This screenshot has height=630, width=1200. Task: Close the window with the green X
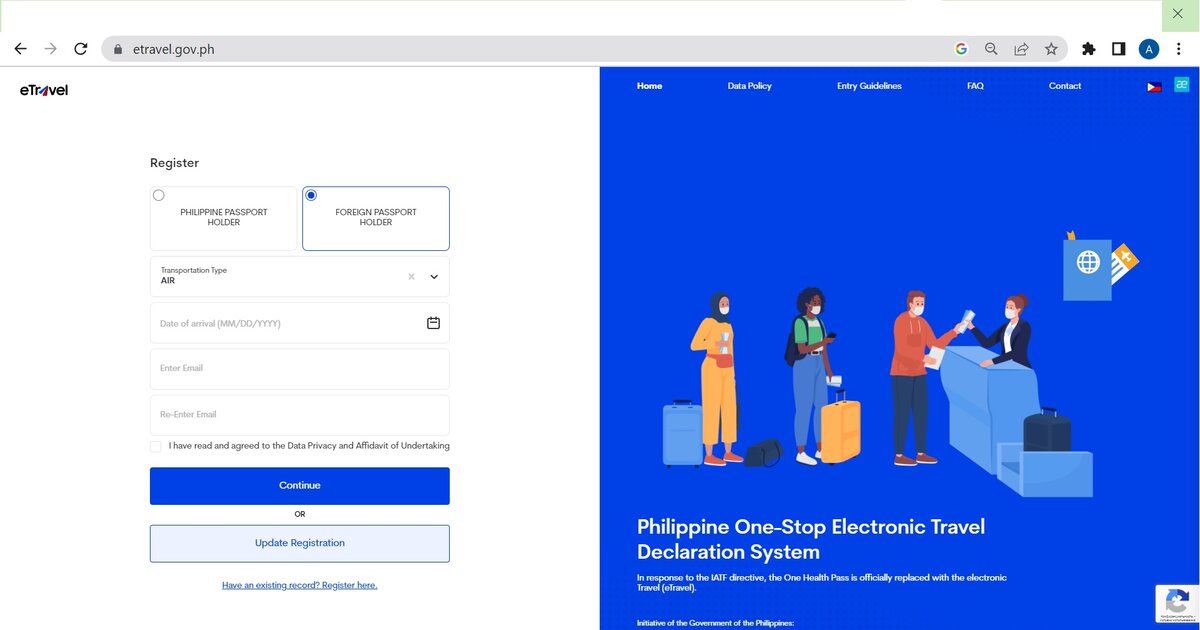click(x=1178, y=14)
